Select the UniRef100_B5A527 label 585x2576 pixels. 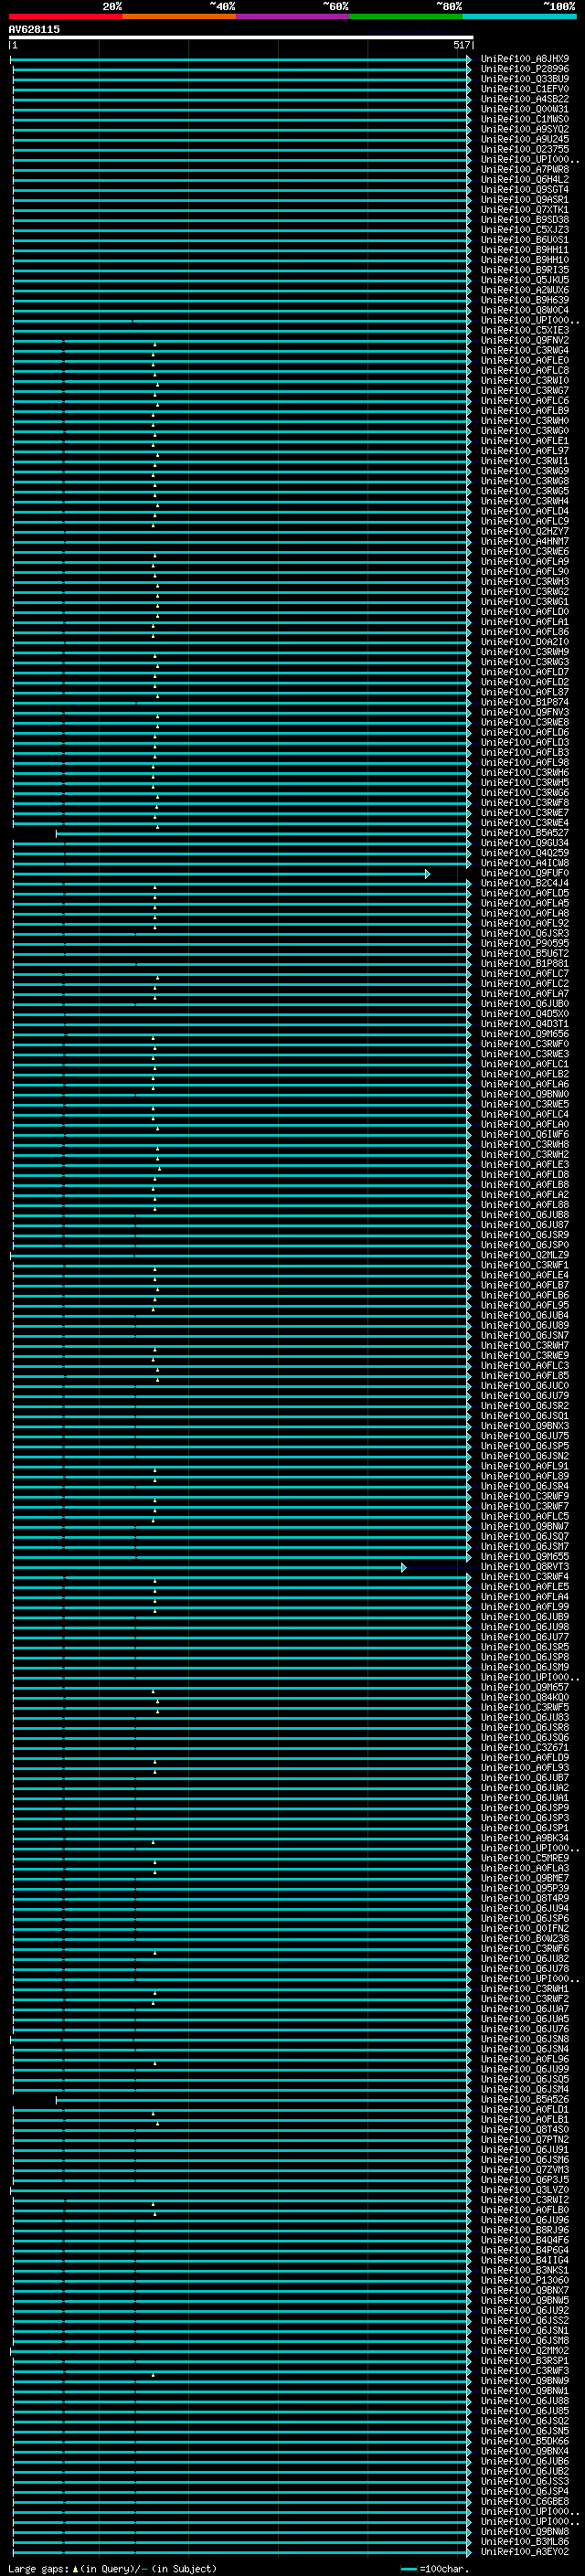coord(525,833)
